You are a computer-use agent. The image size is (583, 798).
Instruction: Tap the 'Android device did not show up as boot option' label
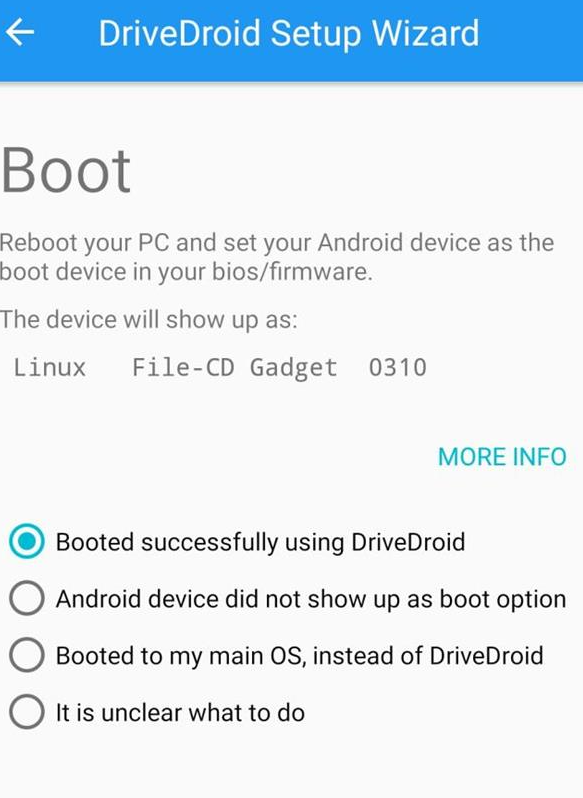point(311,599)
